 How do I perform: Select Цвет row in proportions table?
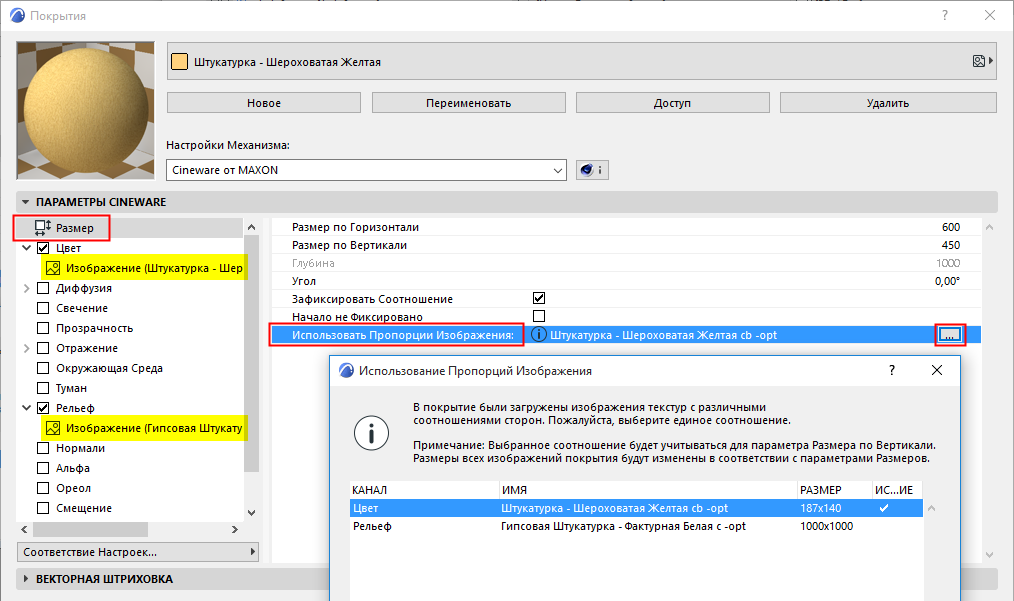[636, 508]
